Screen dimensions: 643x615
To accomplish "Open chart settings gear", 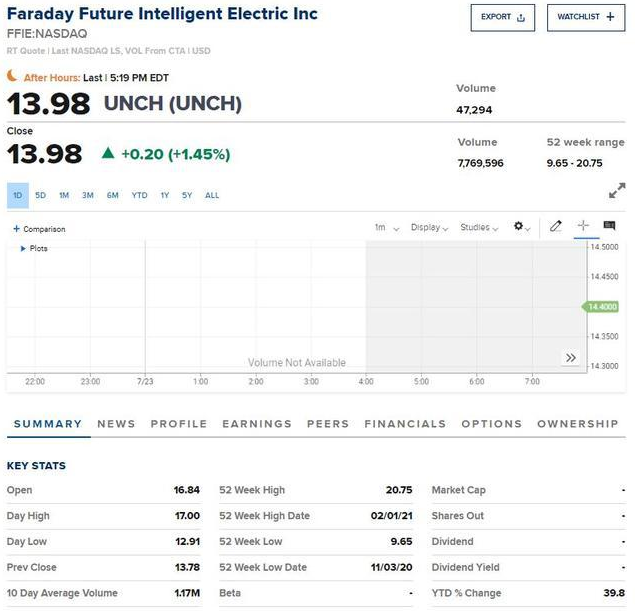I will pos(522,227).
